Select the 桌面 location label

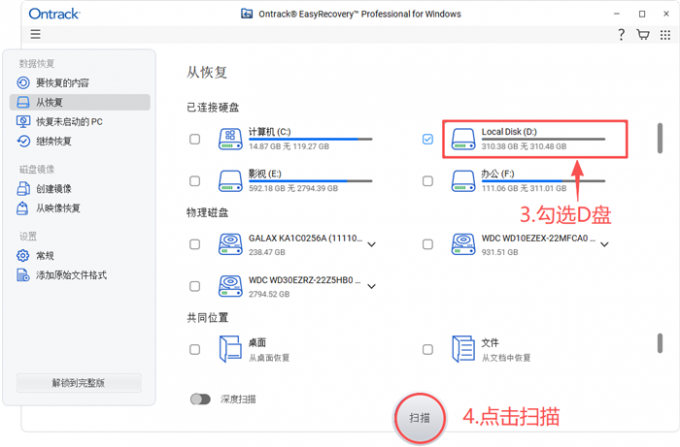(257, 343)
